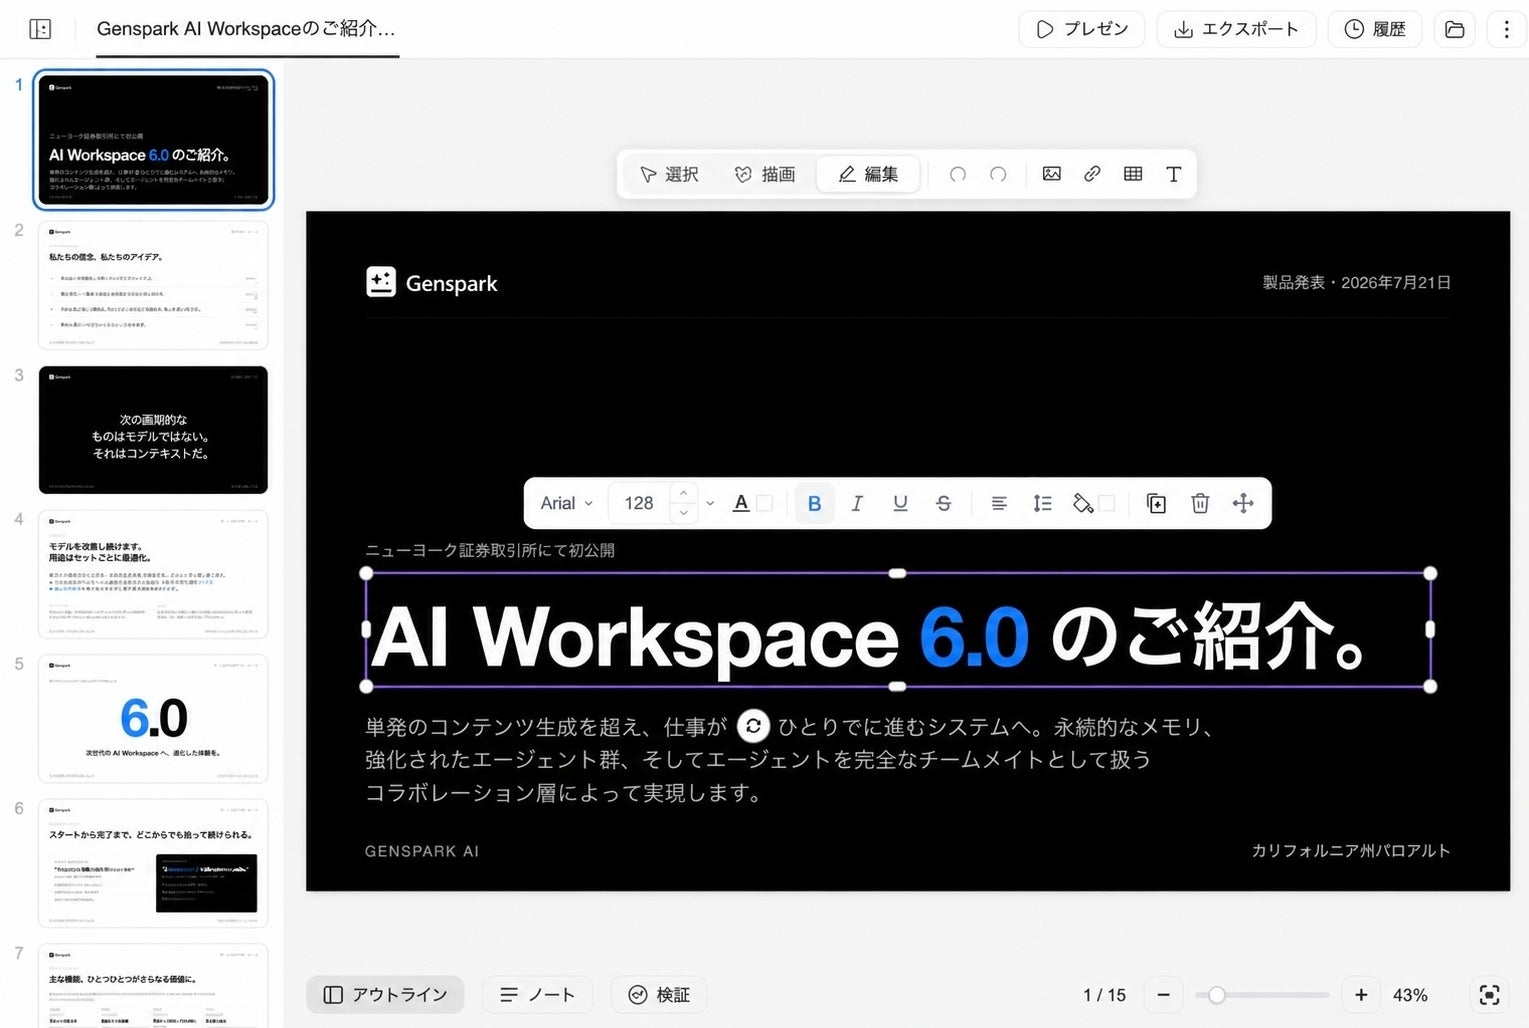Viewport: 1529px width, 1028px height.
Task: Select slide 1 thumbnail
Action: pyautogui.click(x=153, y=140)
